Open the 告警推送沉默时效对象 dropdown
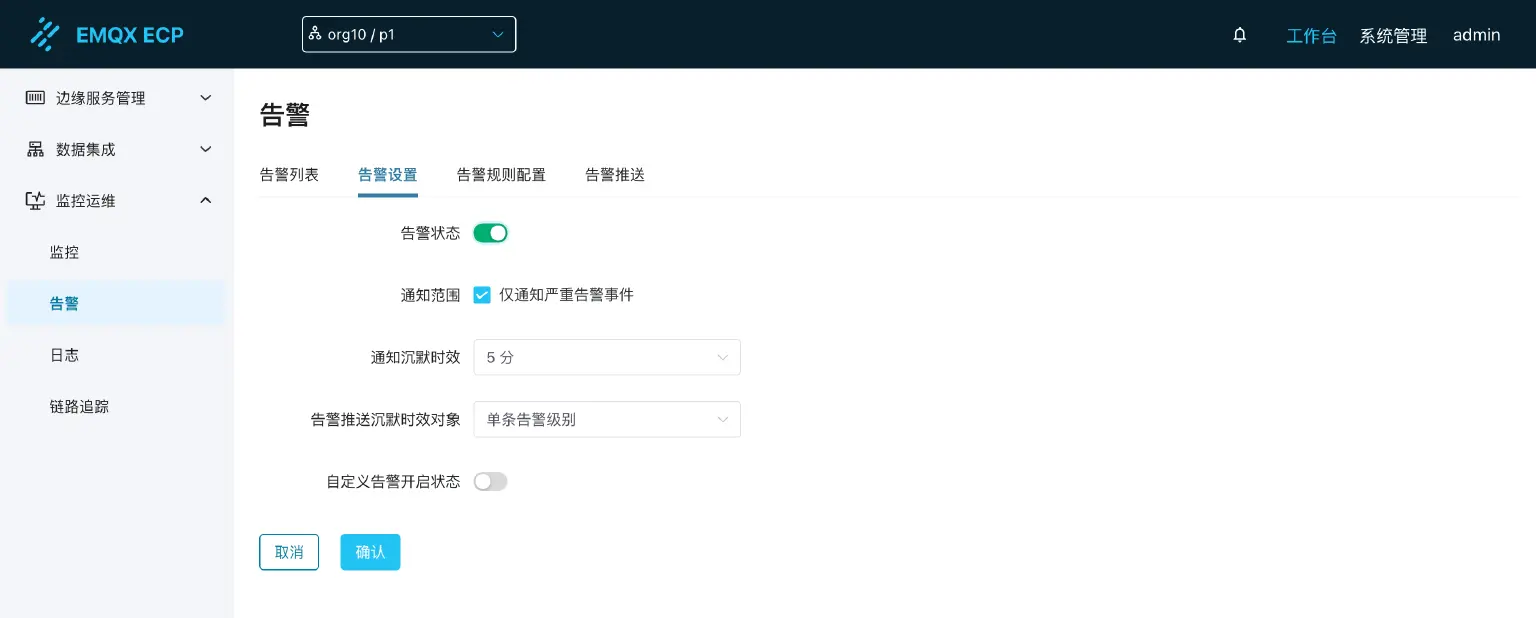Screen dimensions: 1536x618 coord(607,419)
